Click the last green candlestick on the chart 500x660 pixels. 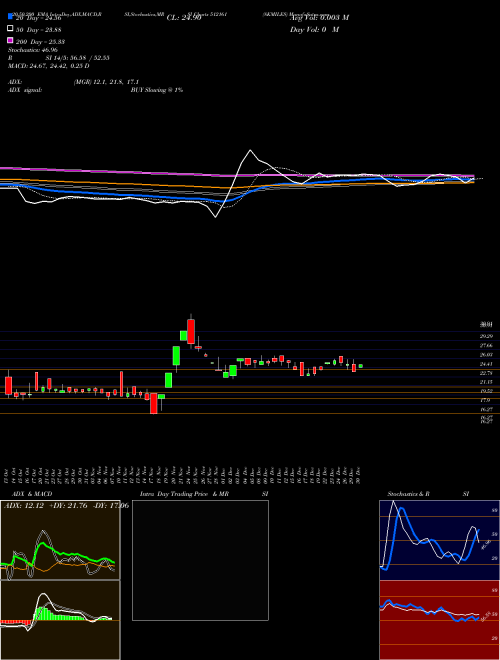tap(361, 366)
